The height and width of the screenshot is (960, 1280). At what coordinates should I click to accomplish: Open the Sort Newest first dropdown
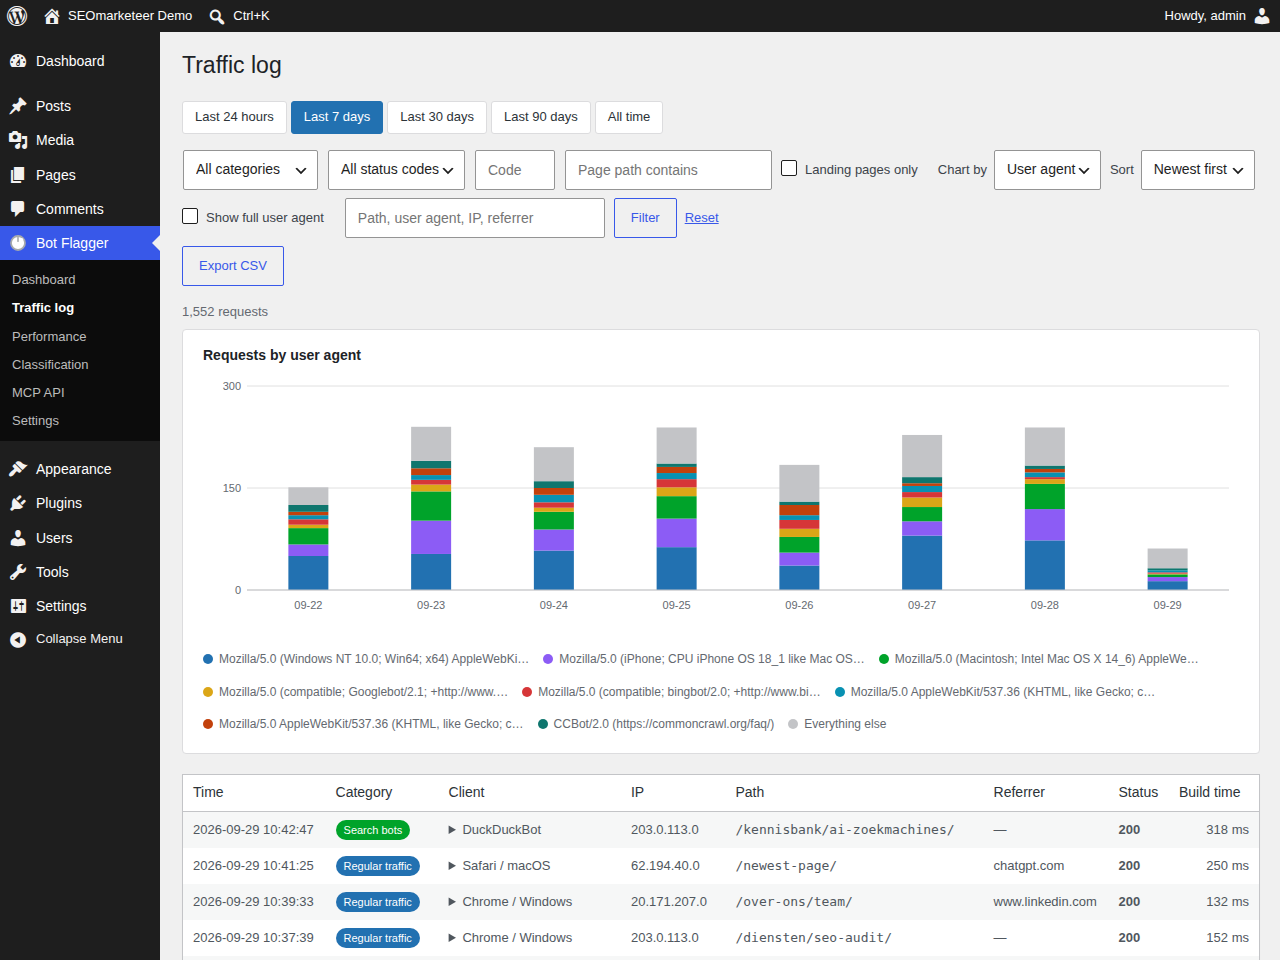(x=1198, y=170)
